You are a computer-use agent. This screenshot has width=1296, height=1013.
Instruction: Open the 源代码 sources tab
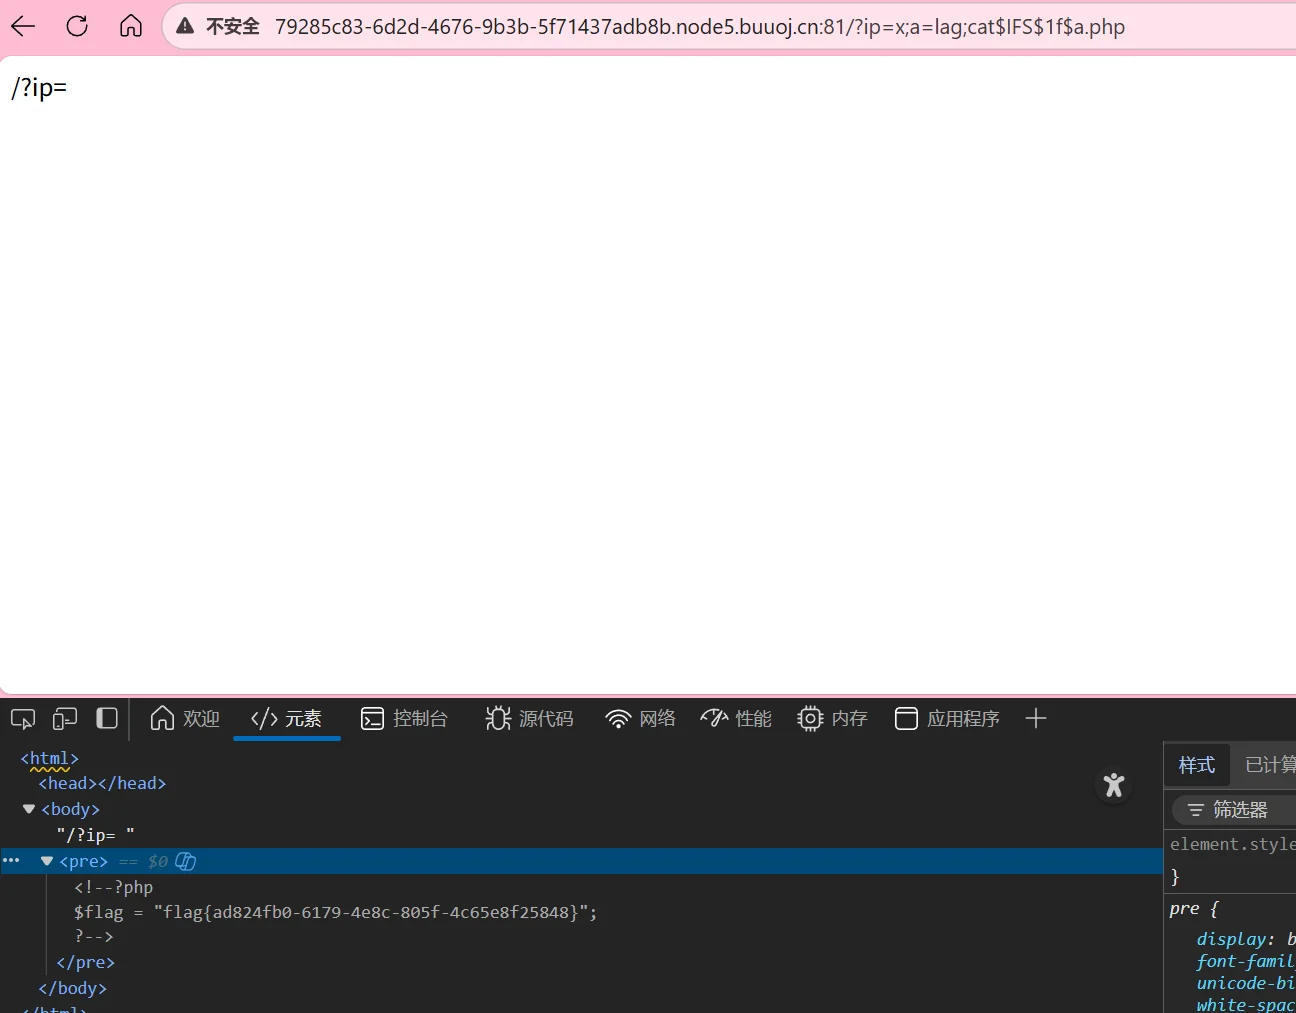(530, 719)
